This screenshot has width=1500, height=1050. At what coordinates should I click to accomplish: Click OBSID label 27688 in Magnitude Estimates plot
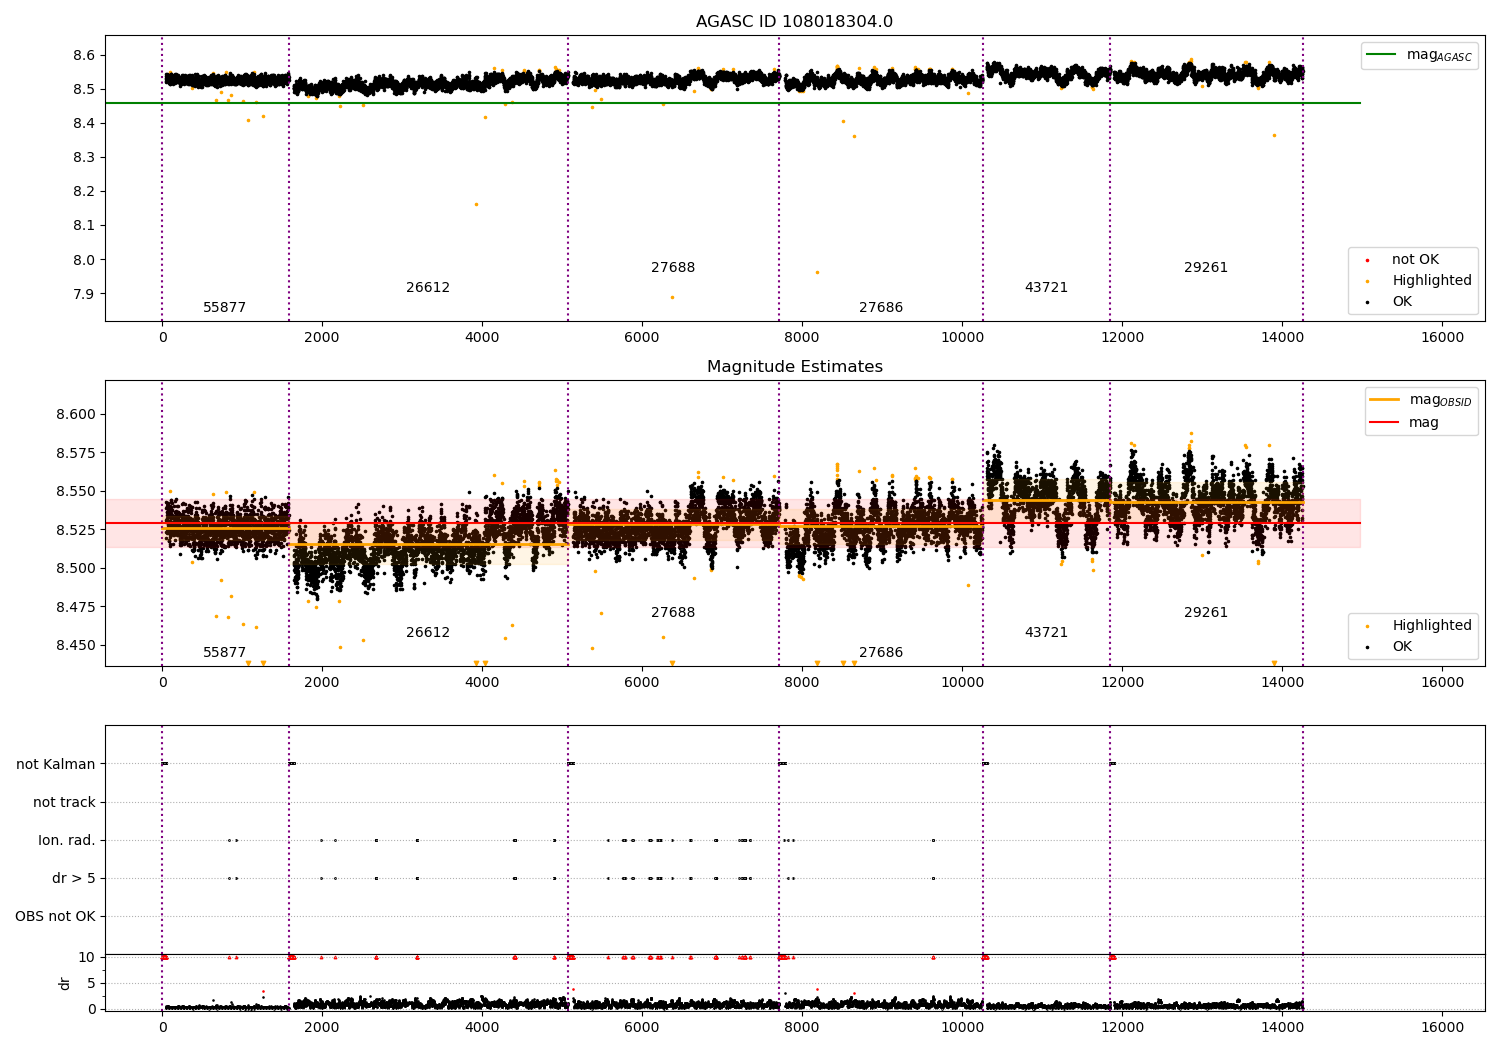673,612
